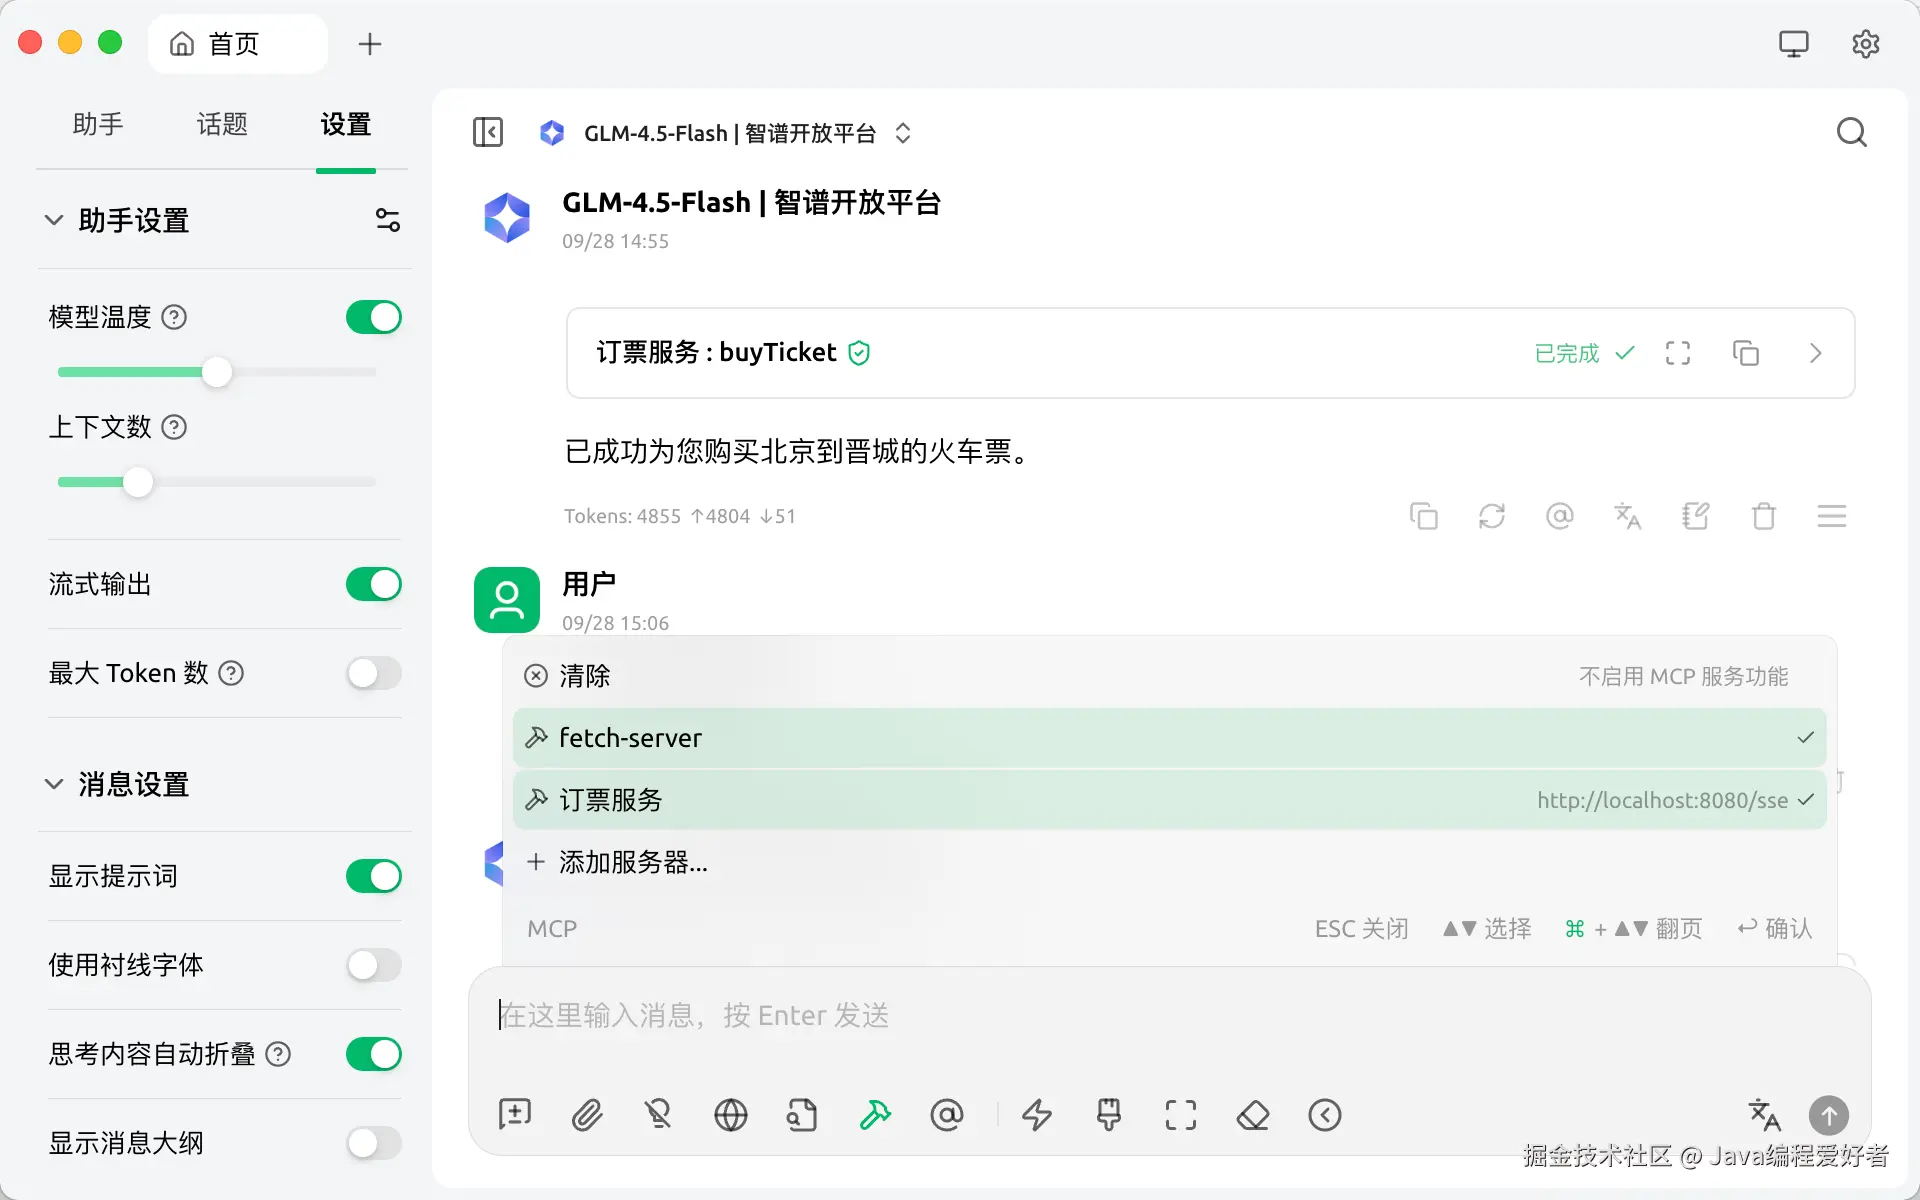Click the paperclip attachment icon
Image resolution: width=1920 pixels, height=1200 pixels.
click(587, 1114)
